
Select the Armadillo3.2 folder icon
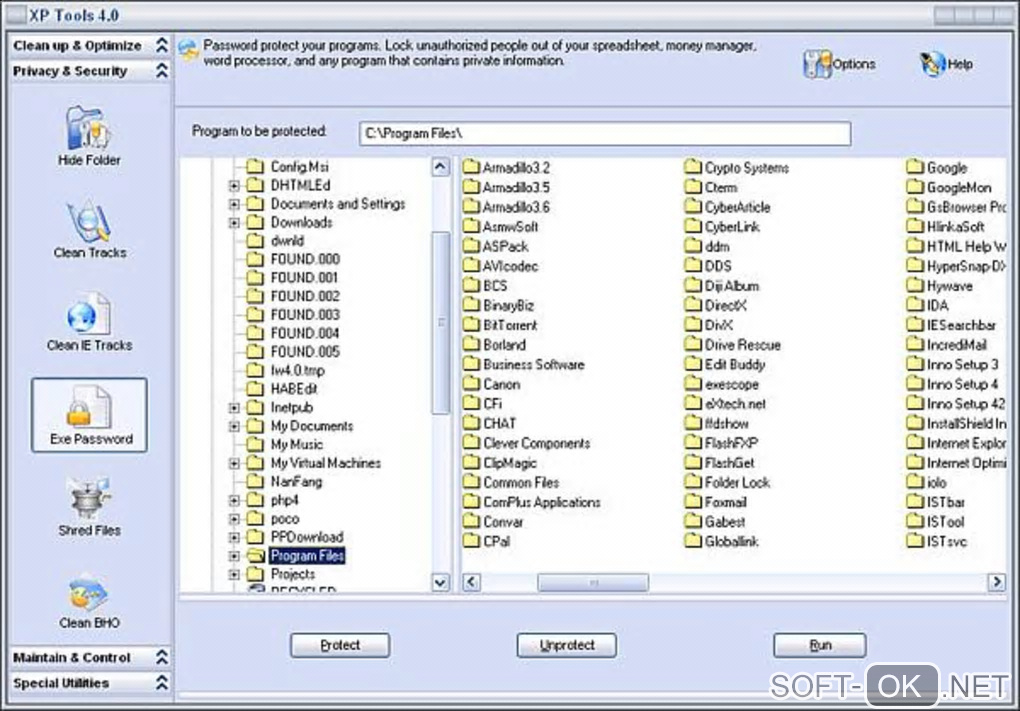tap(471, 167)
